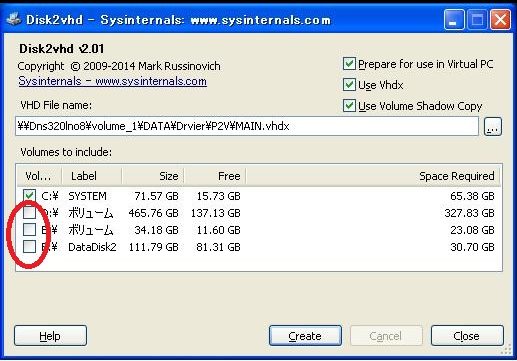
Task: Check the 34.18 GB volume checkbox
Action: (29, 230)
